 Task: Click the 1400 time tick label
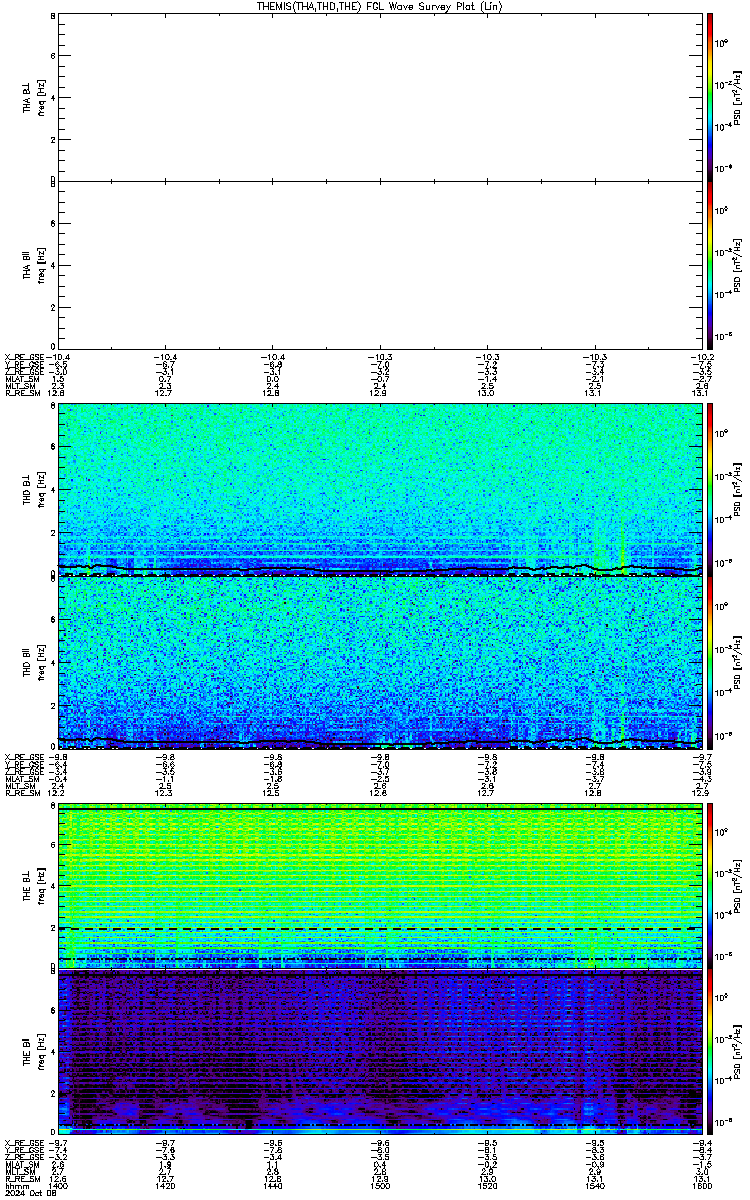click(x=59, y=1185)
